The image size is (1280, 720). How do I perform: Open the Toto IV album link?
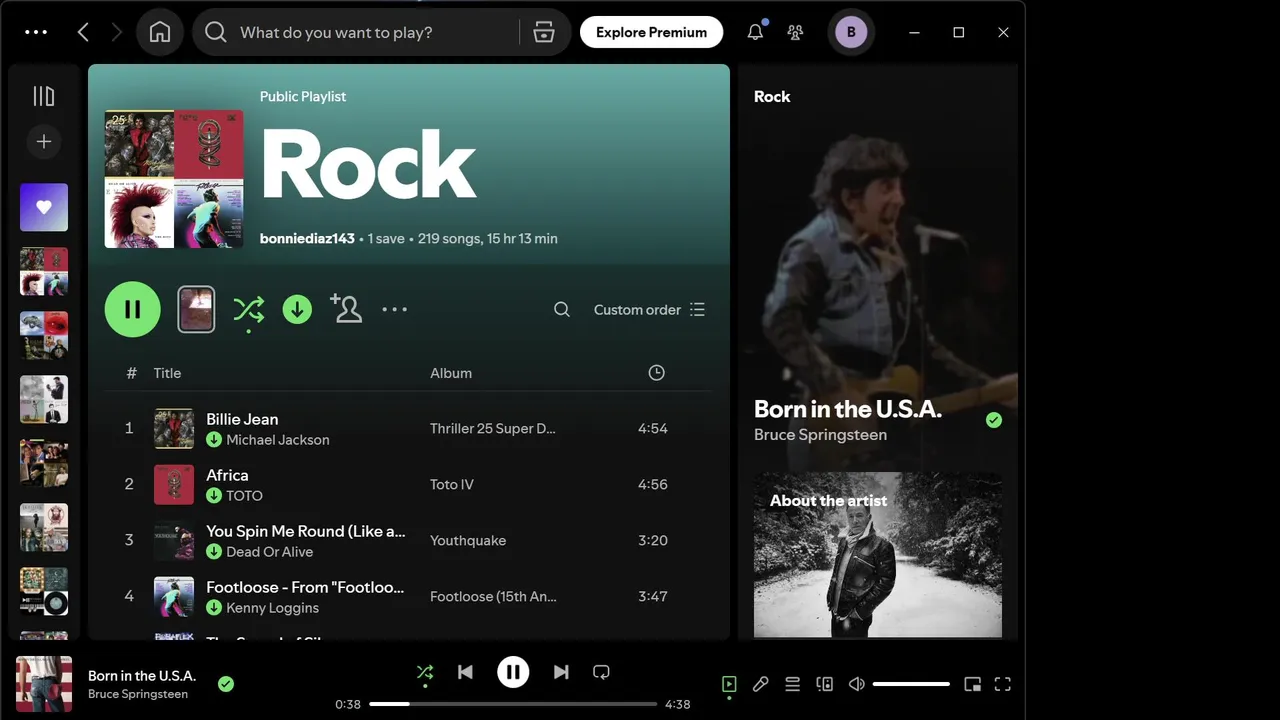[x=452, y=484]
